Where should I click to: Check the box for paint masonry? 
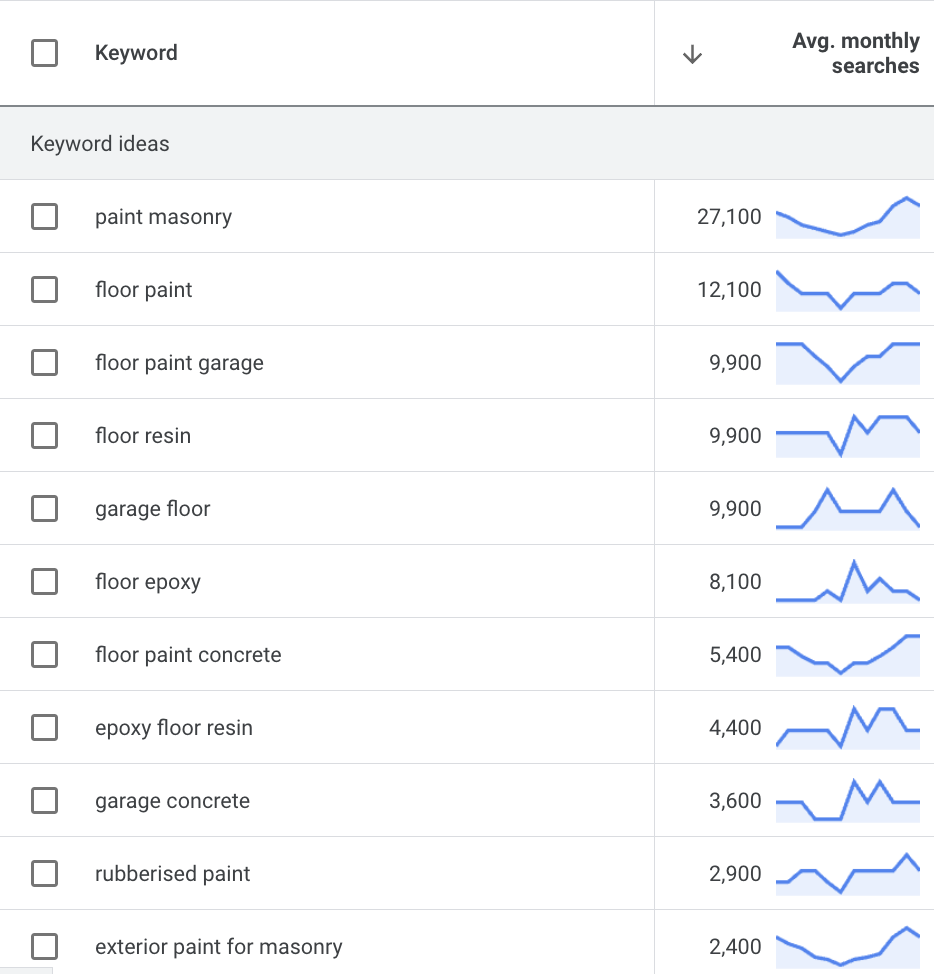(44, 217)
